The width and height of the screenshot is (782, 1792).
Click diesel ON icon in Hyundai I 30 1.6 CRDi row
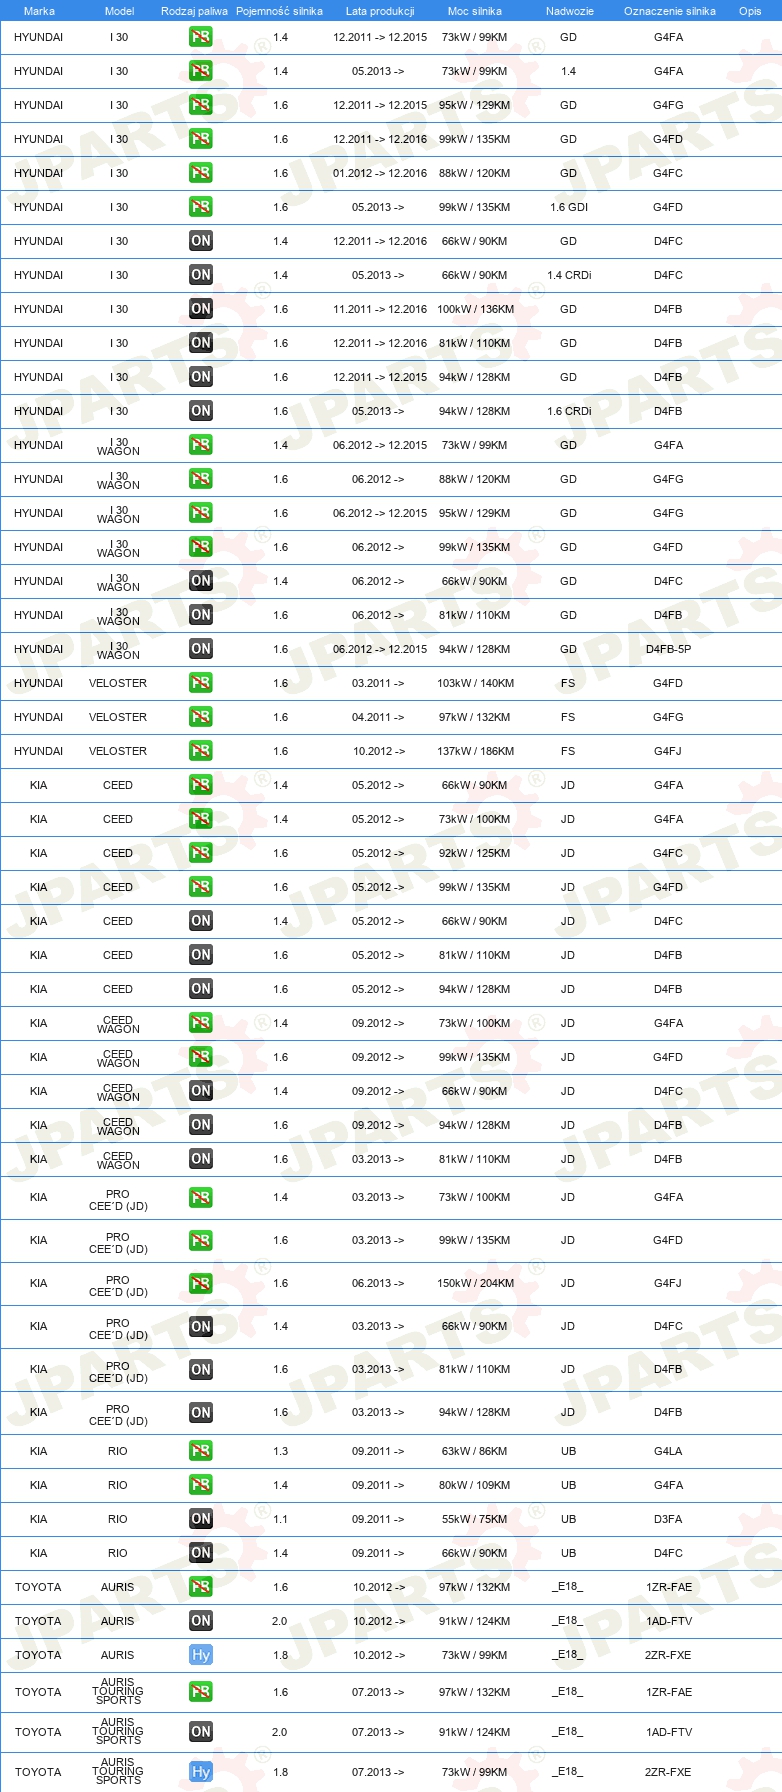pos(201,411)
